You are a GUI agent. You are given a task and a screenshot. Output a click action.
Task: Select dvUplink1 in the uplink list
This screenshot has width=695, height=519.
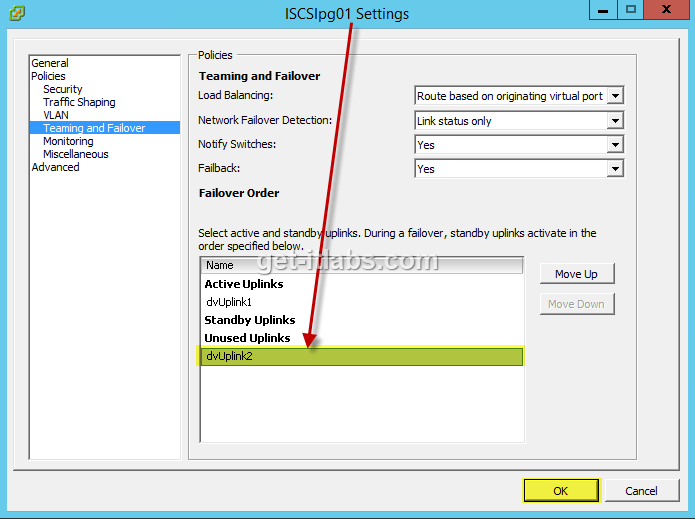pyautogui.click(x=362, y=302)
